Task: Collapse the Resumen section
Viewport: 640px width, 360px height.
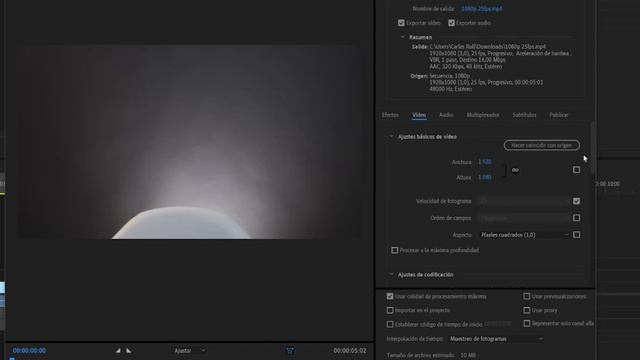Action: click(403, 37)
